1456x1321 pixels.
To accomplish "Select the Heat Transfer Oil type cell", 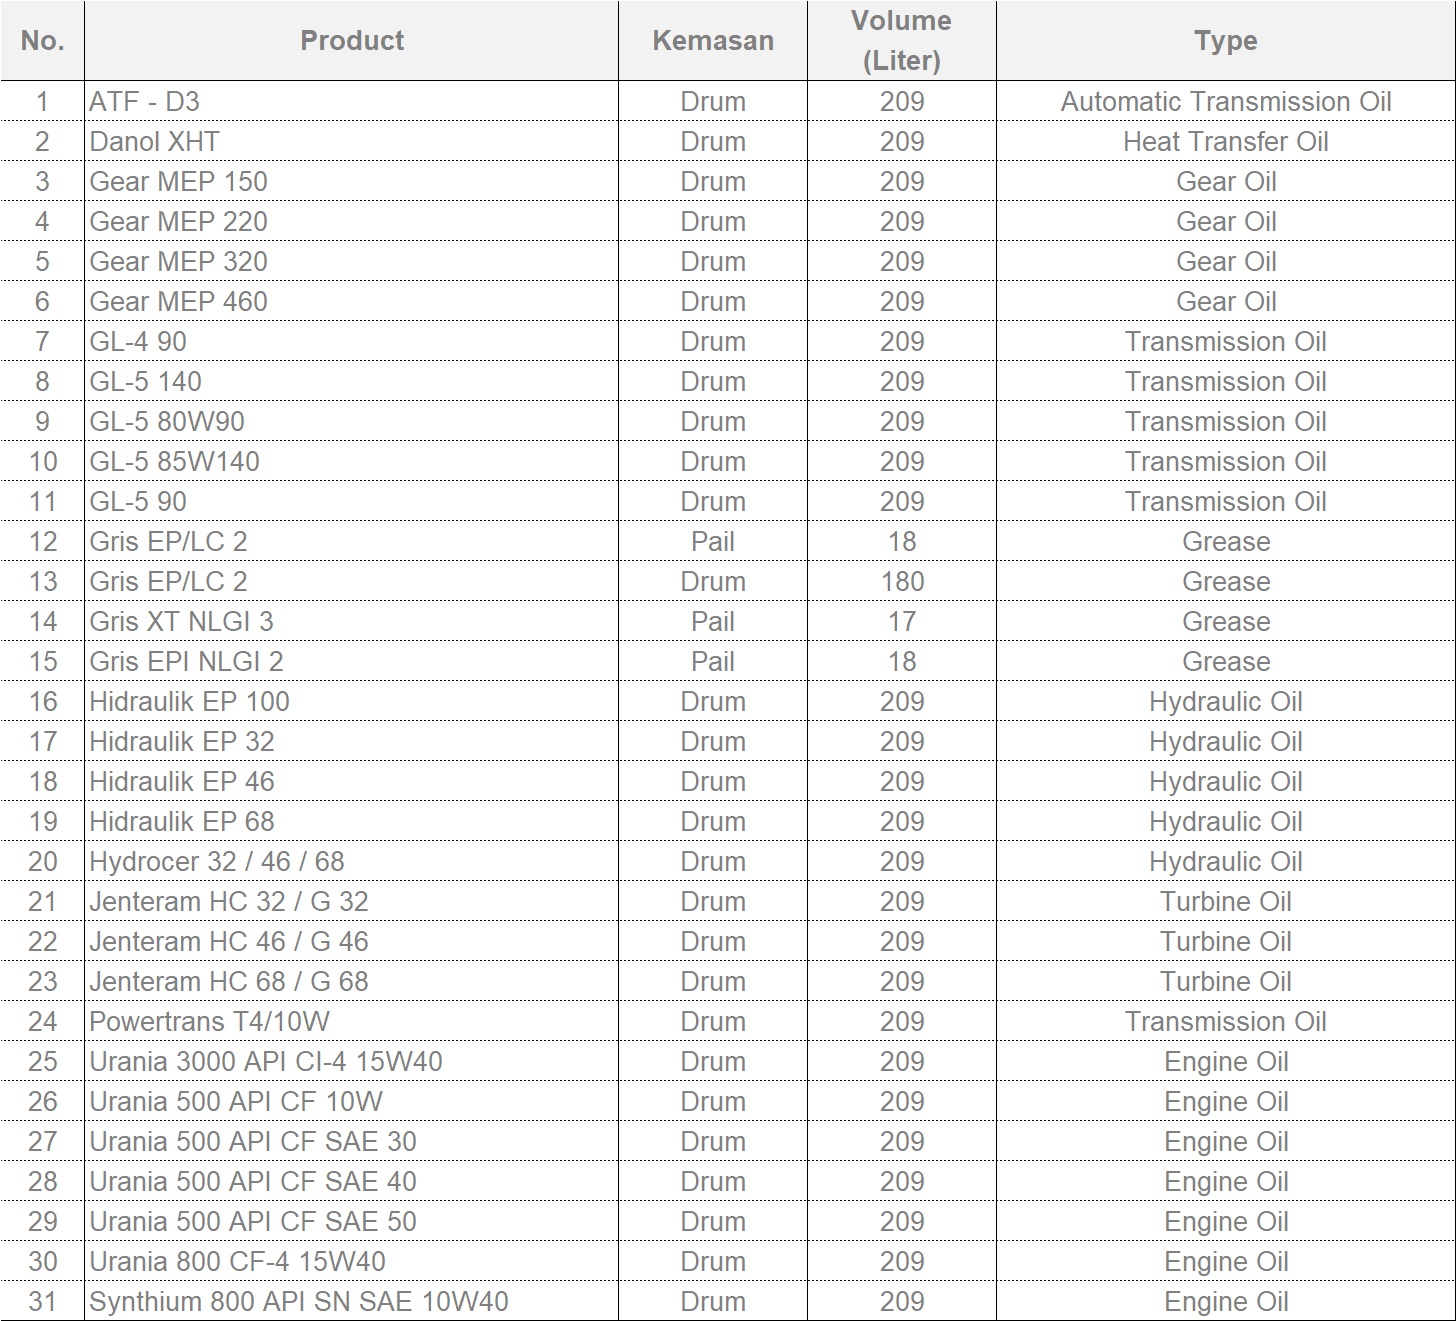I will pyautogui.click(x=1225, y=142).
